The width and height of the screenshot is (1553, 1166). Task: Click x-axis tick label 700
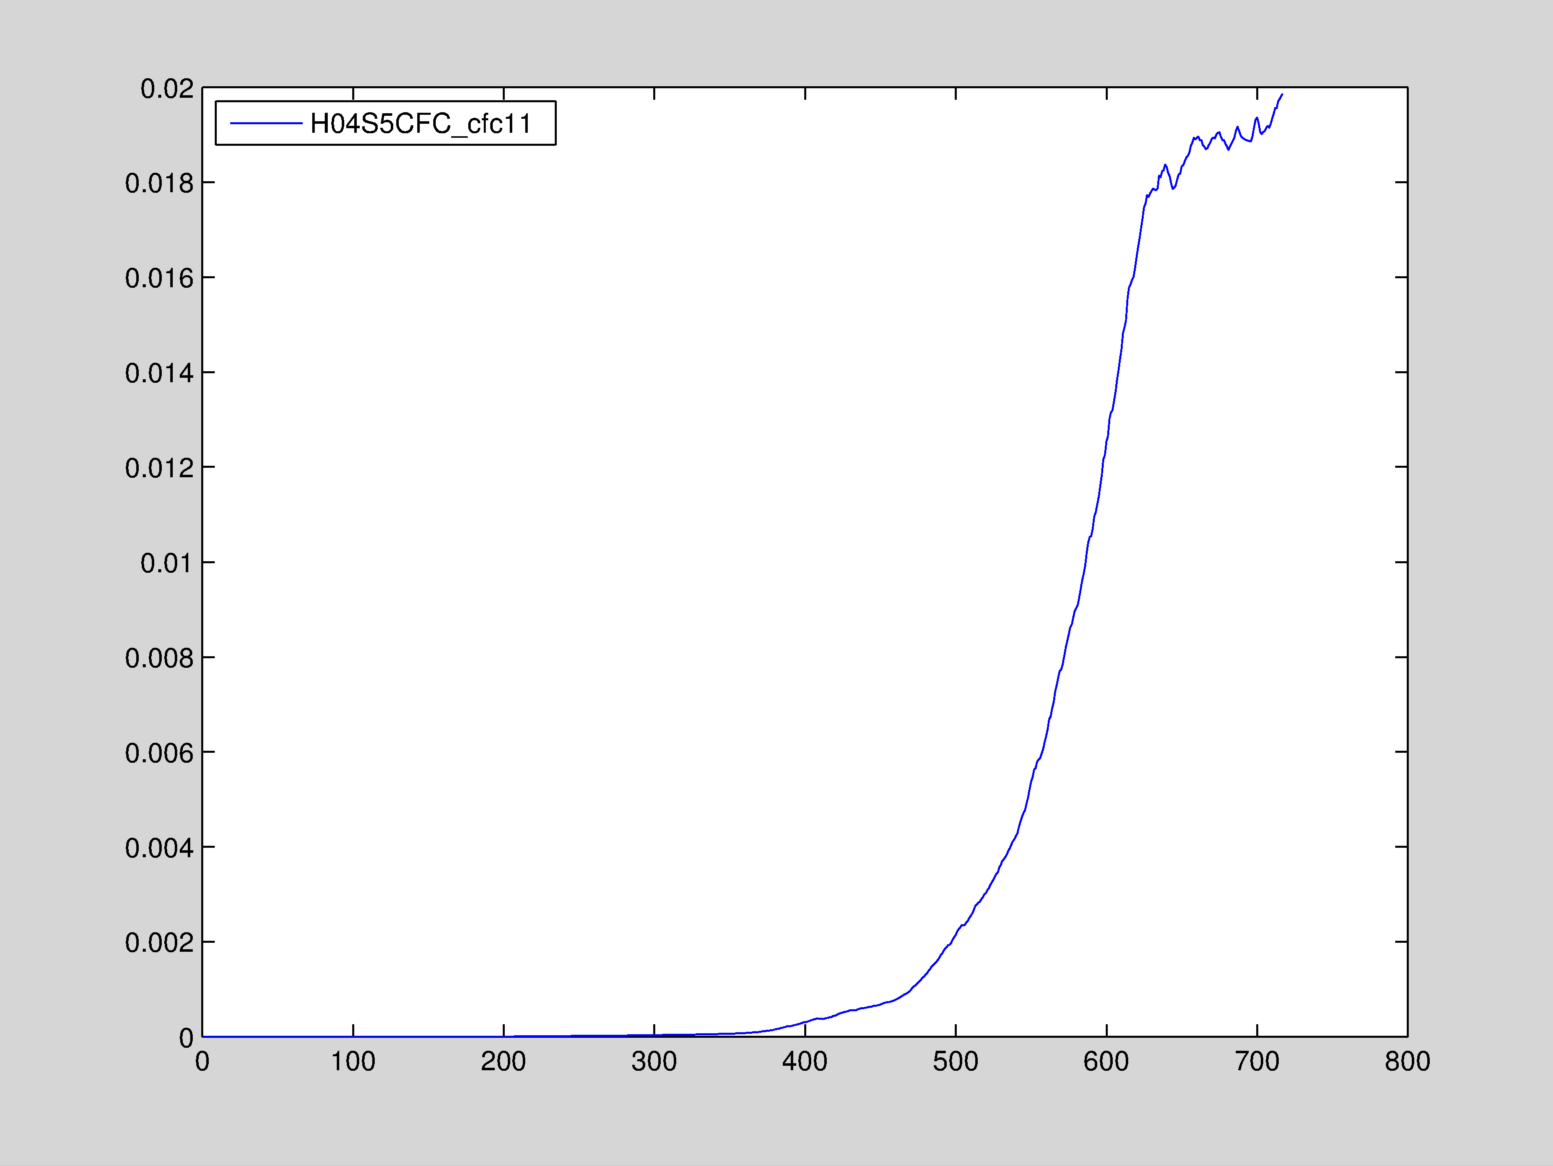1257,1062
